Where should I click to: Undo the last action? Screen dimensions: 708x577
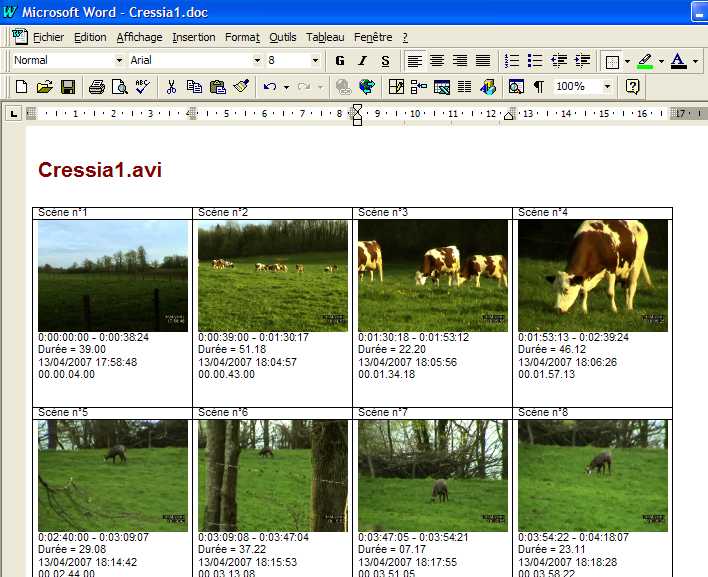[x=270, y=86]
